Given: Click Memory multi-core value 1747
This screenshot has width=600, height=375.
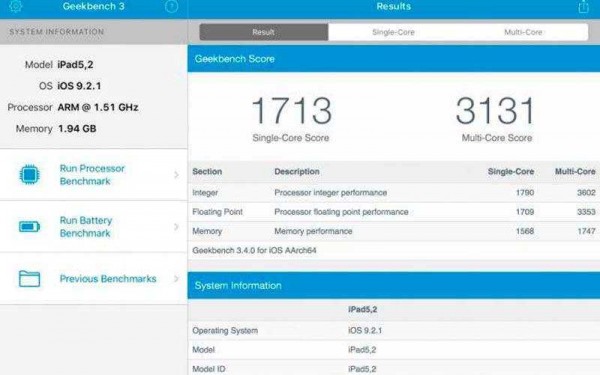Looking at the screenshot, I should (x=586, y=231).
